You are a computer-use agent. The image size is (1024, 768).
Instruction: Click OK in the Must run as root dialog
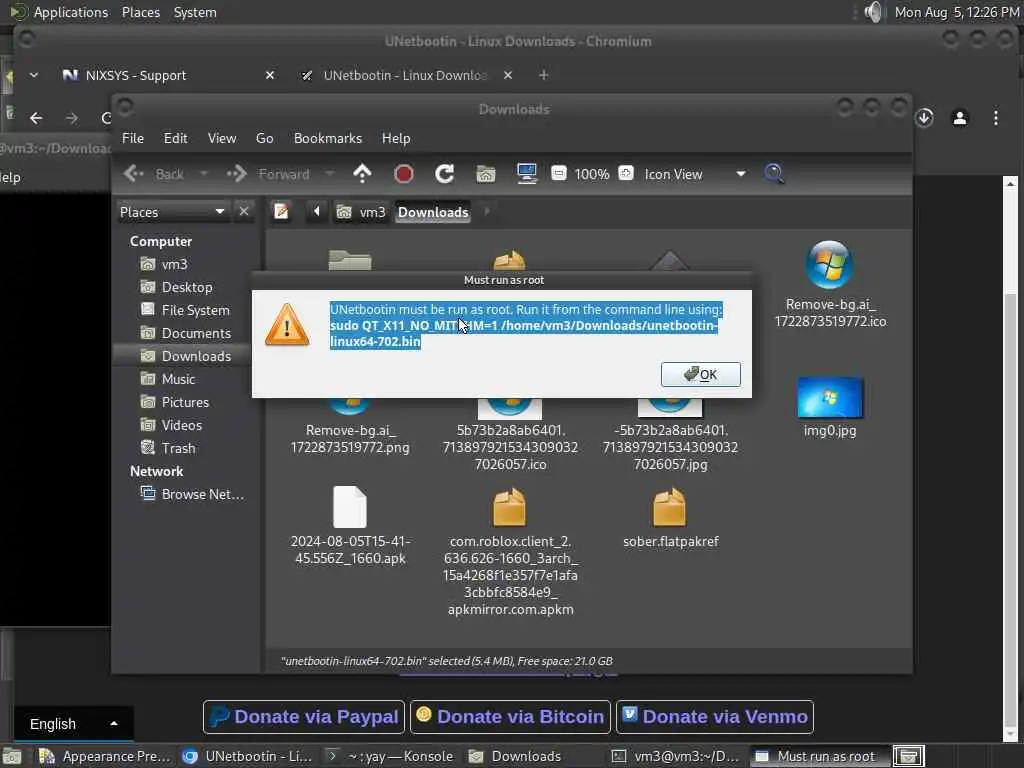click(x=700, y=374)
